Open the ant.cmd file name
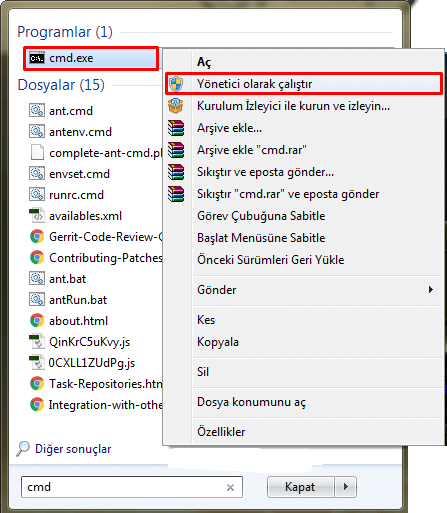Viewport: 447px width, 513px height. pos(71,111)
